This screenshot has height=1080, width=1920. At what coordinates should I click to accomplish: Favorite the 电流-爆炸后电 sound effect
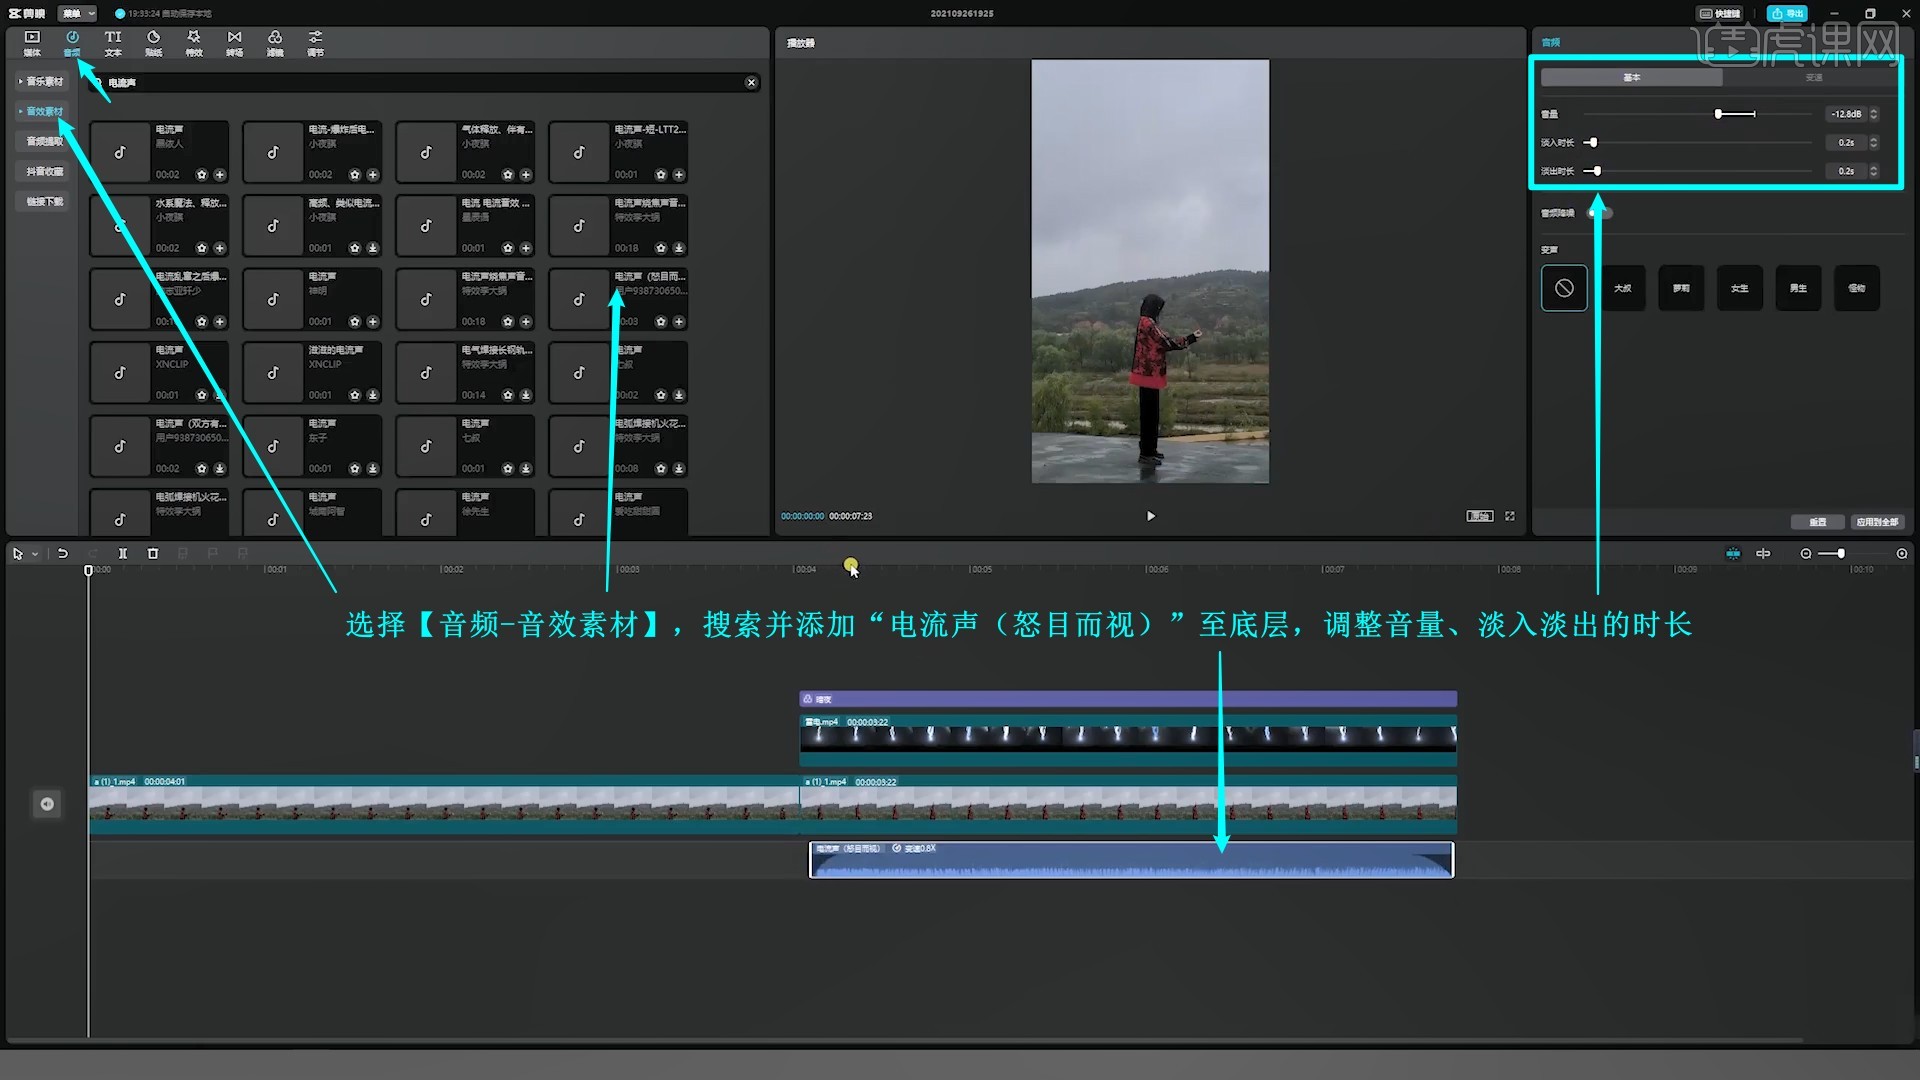(x=355, y=175)
